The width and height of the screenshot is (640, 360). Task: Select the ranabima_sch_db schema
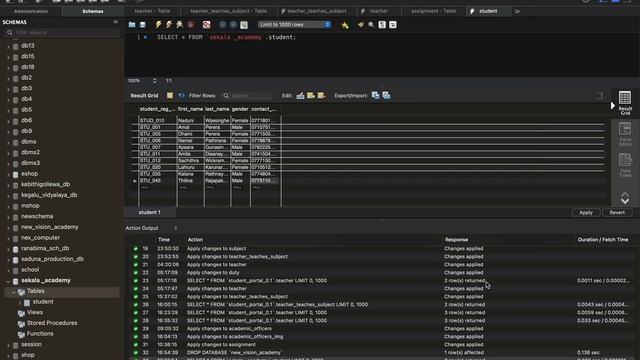tap(45, 249)
